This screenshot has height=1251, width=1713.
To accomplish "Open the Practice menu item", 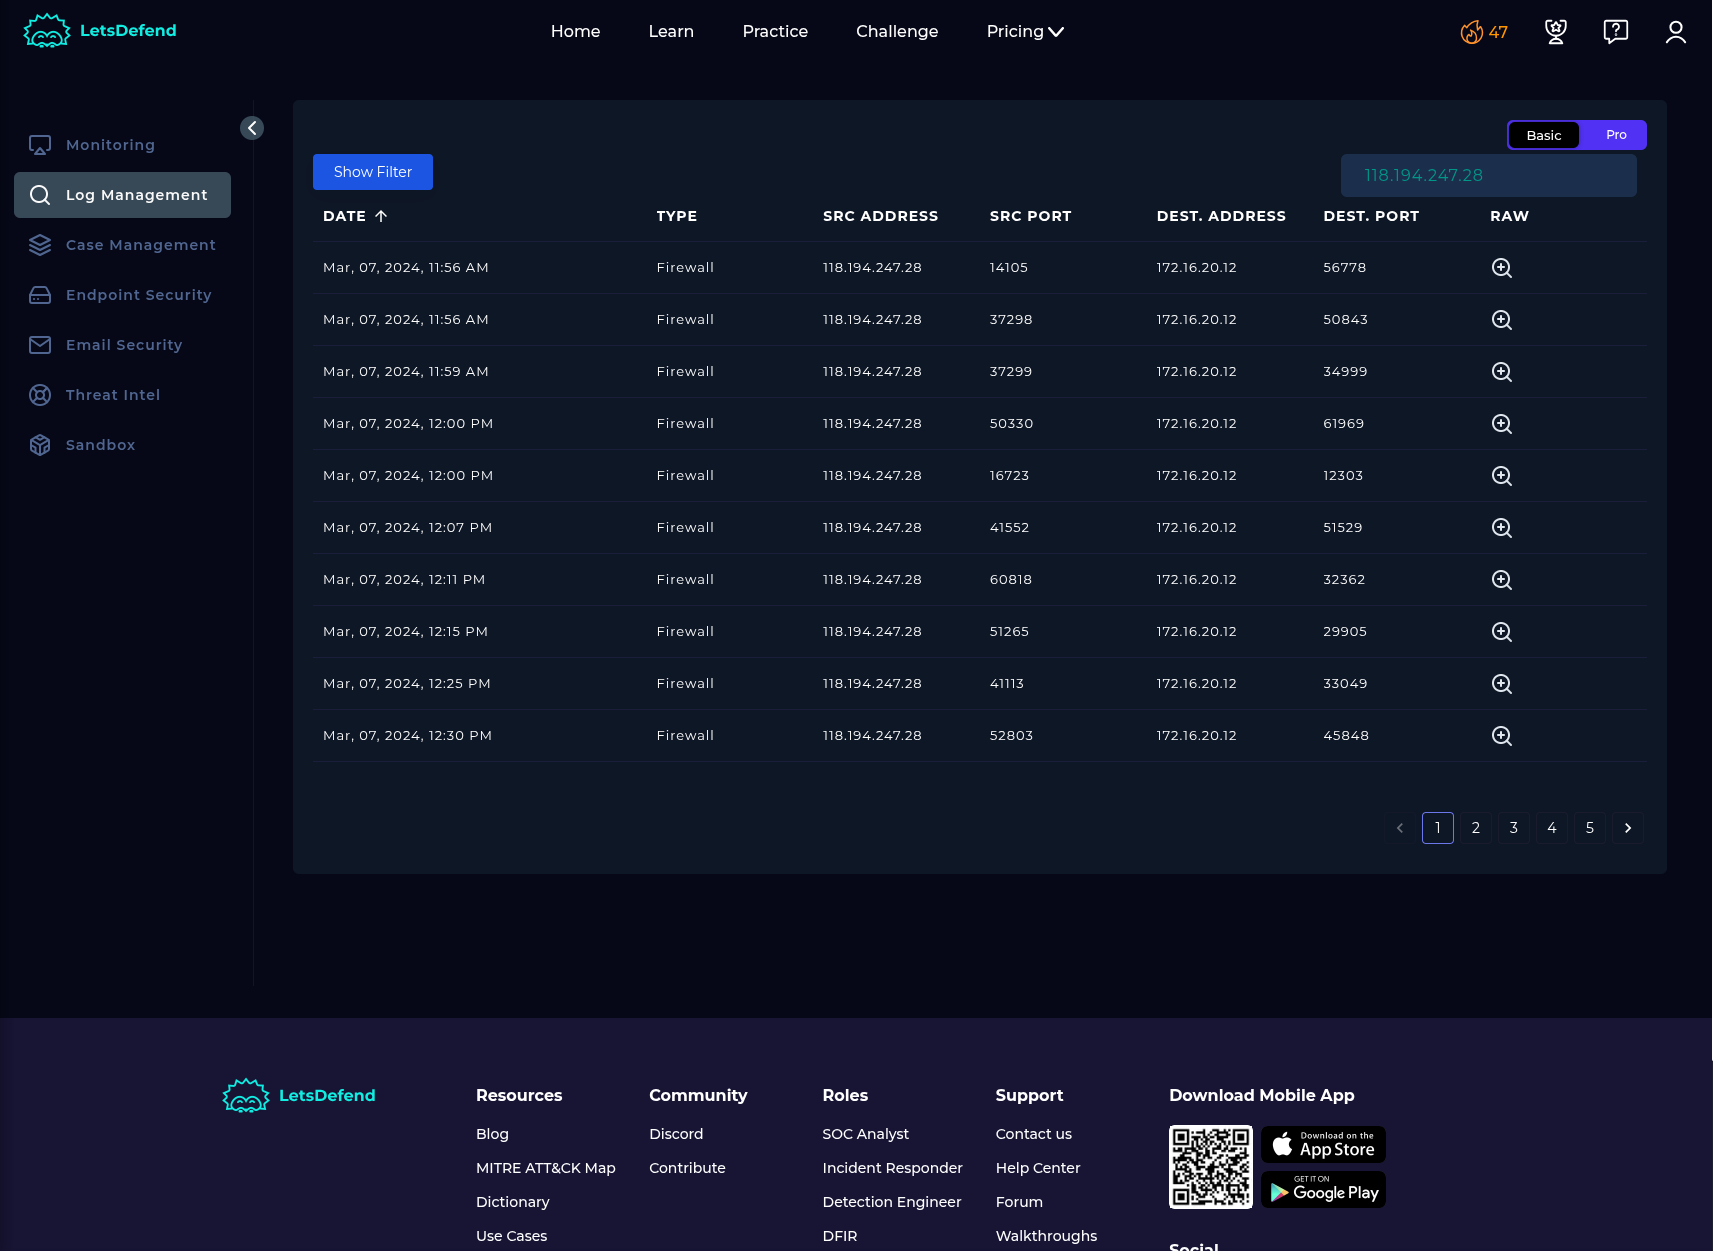I will 775,32.
